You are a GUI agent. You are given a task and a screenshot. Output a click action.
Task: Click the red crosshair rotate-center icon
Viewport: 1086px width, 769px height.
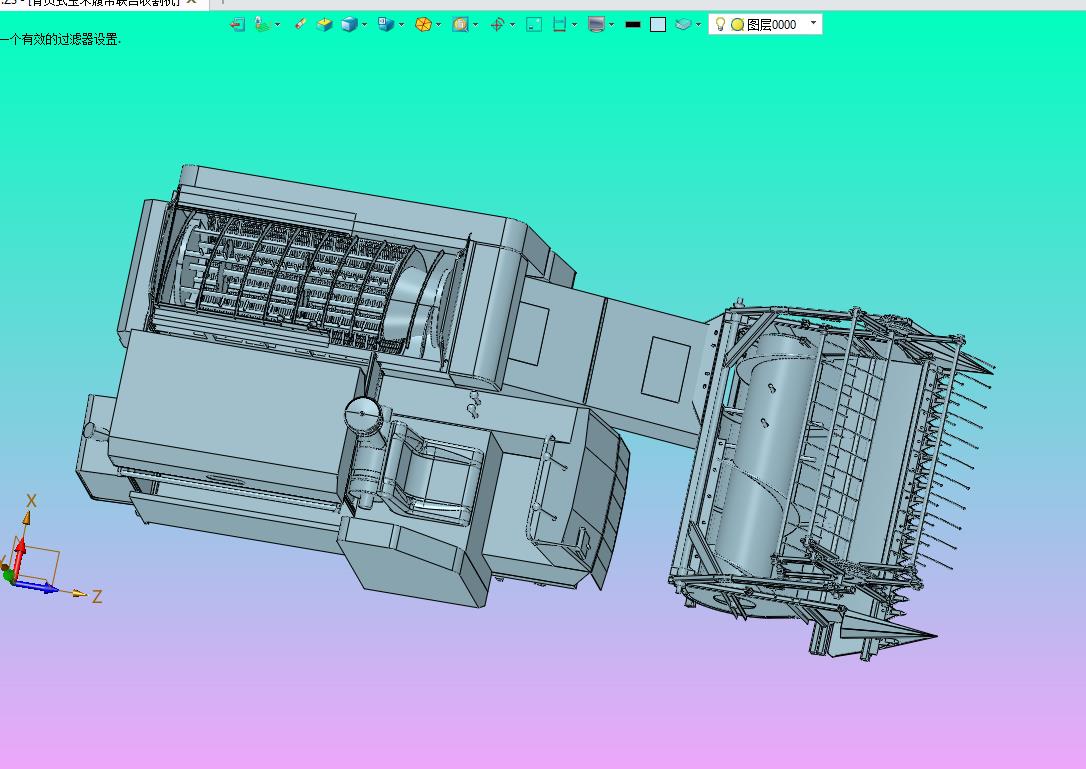(x=497, y=25)
